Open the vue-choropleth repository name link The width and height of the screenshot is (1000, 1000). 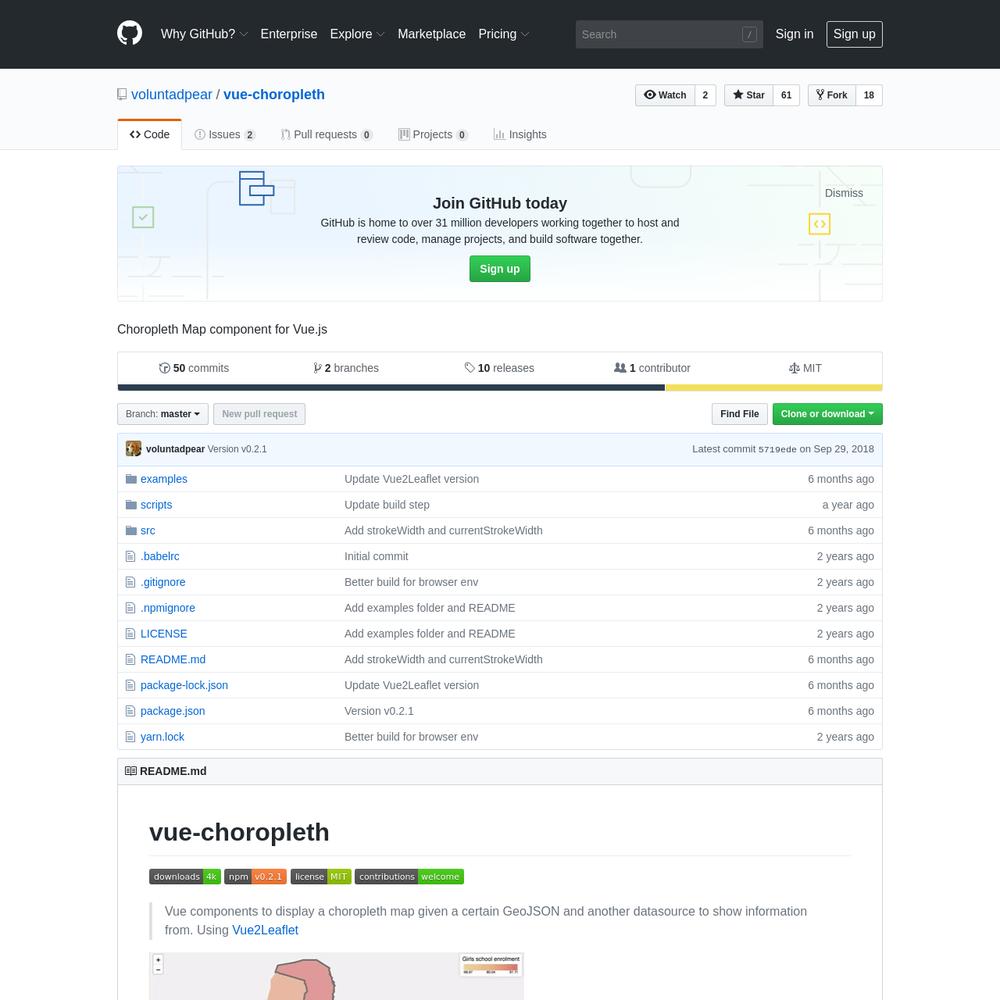coord(274,94)
